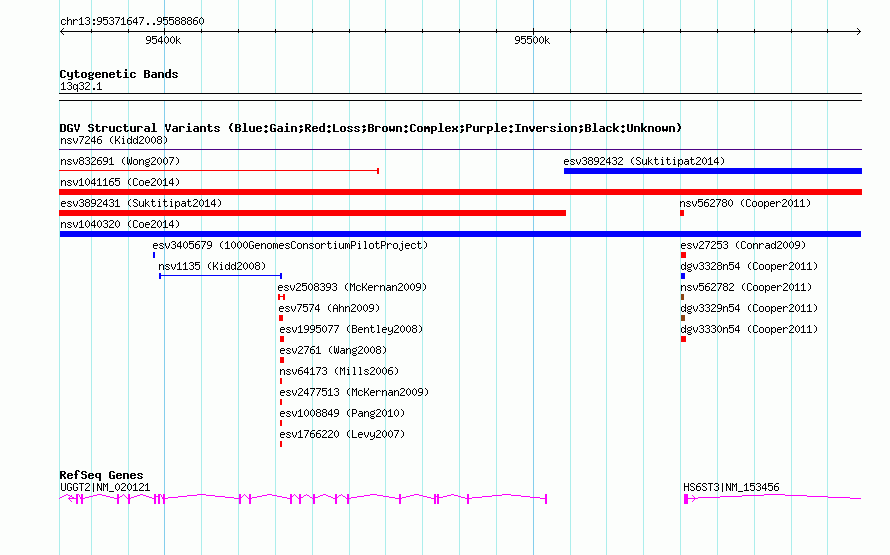Select variant label nsv832691 (Wong2007)

pyautogui.click(x=120, y=161)
